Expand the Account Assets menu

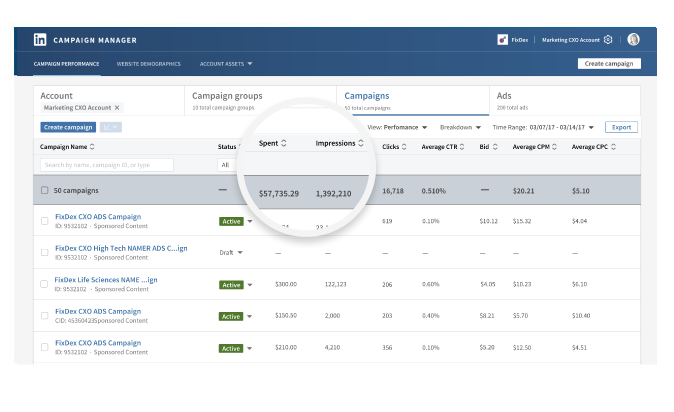226,64
